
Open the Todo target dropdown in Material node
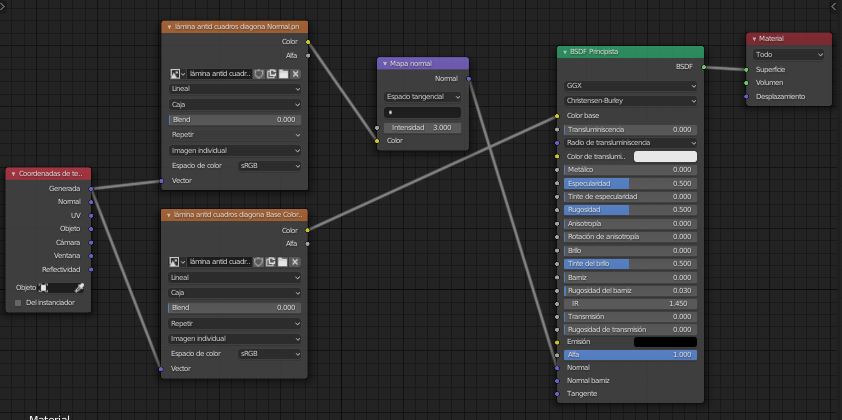[788, 54]
